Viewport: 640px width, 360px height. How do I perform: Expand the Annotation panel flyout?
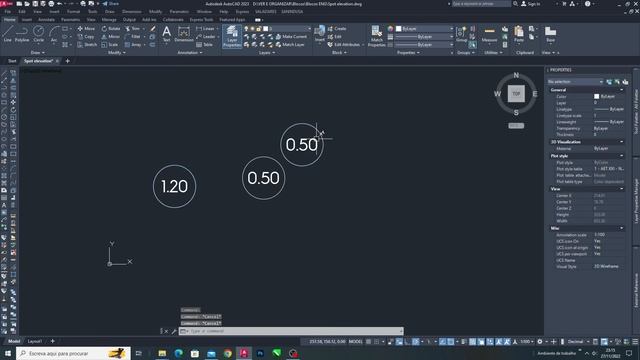tap(189, 53)
